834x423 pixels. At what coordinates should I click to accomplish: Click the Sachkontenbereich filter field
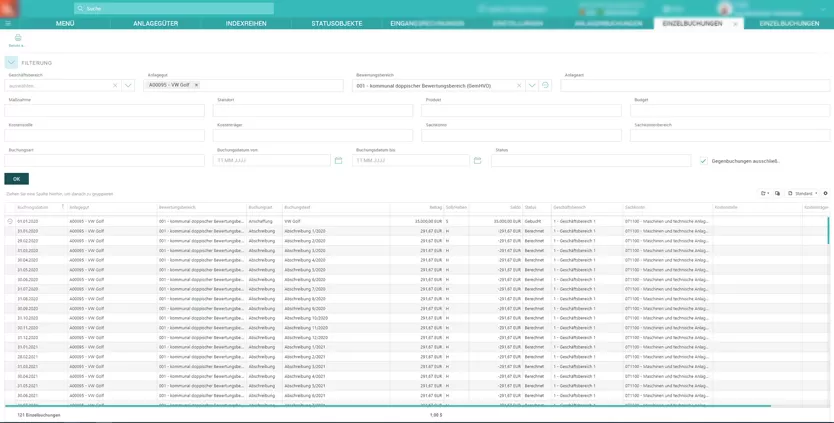coord(730,135)
